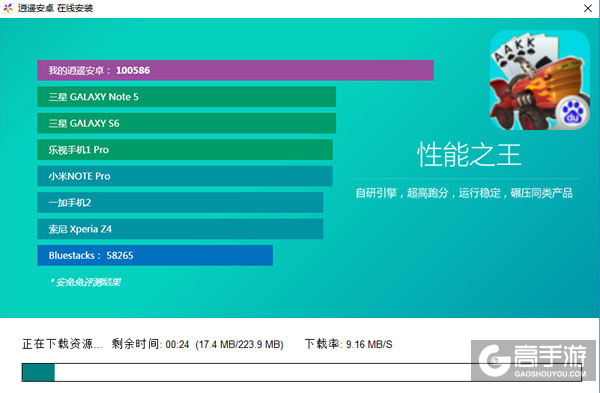Click the 自研引擎 超高跑分 description line
Screen dimensions: 600x393
[464, 193]
